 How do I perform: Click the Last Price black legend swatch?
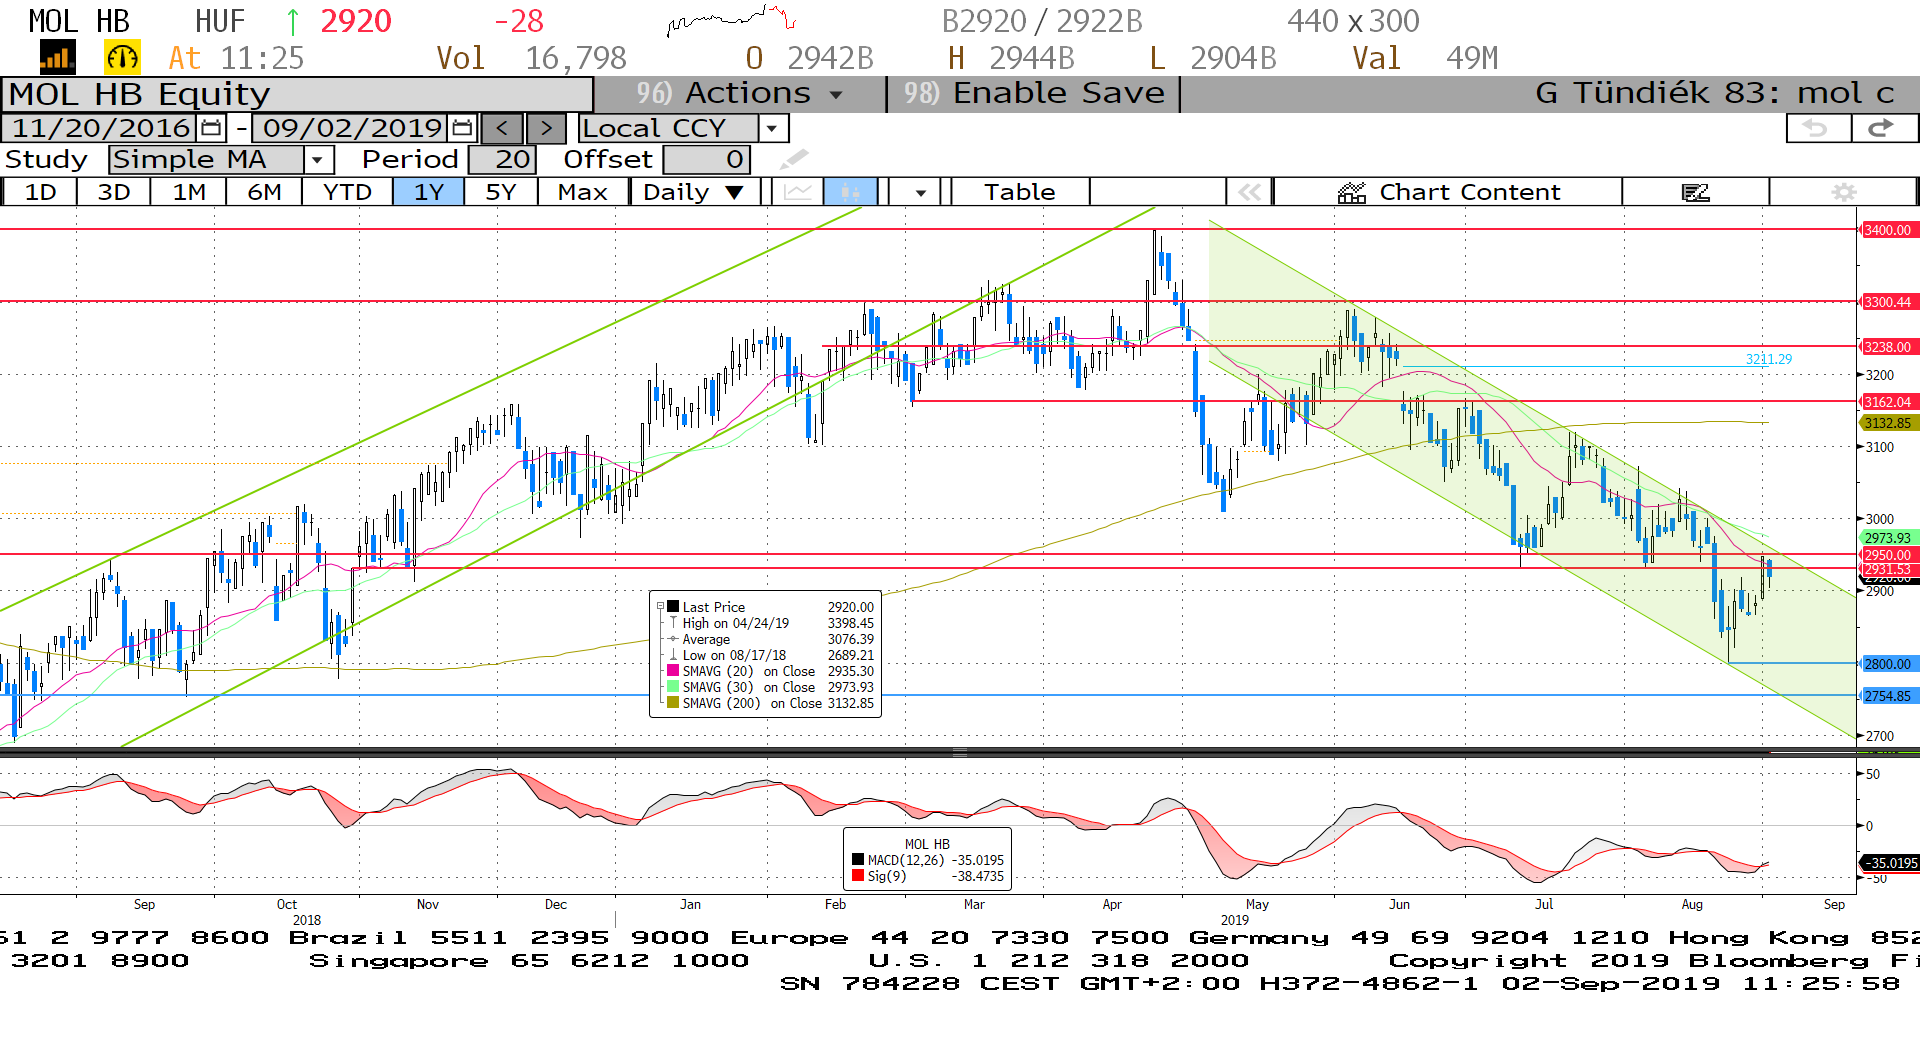coord(674,607)
